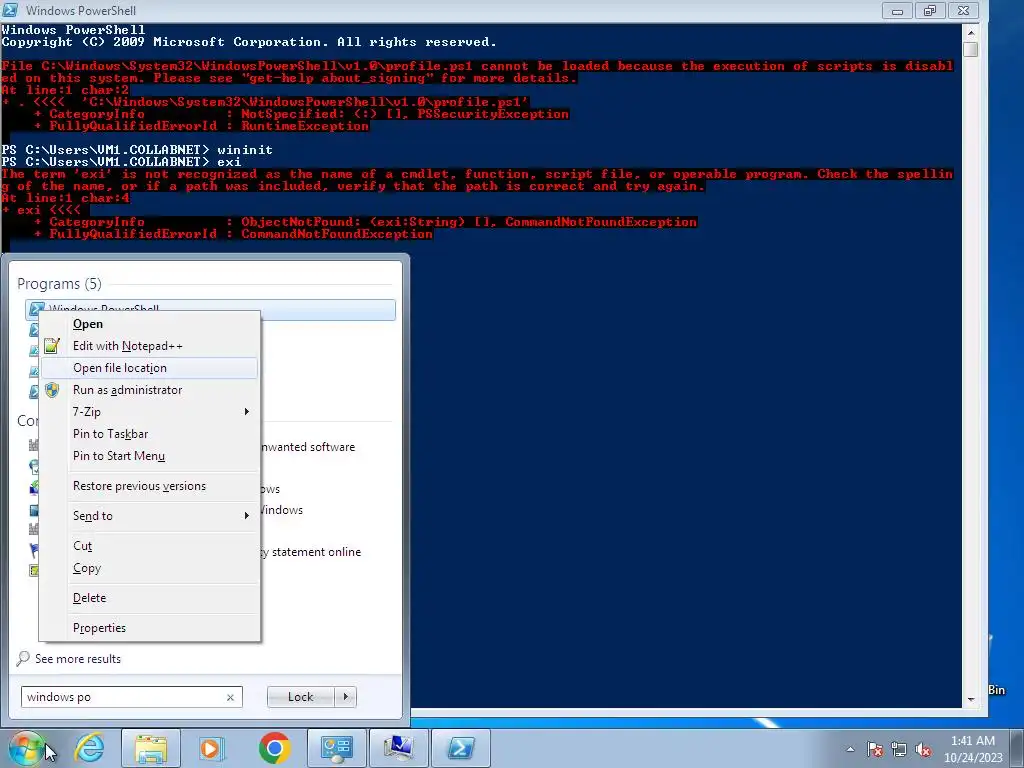1024x768 pixels.
Task: Click the PowerShell vertical scroll thumb
Action: point(971,50)
